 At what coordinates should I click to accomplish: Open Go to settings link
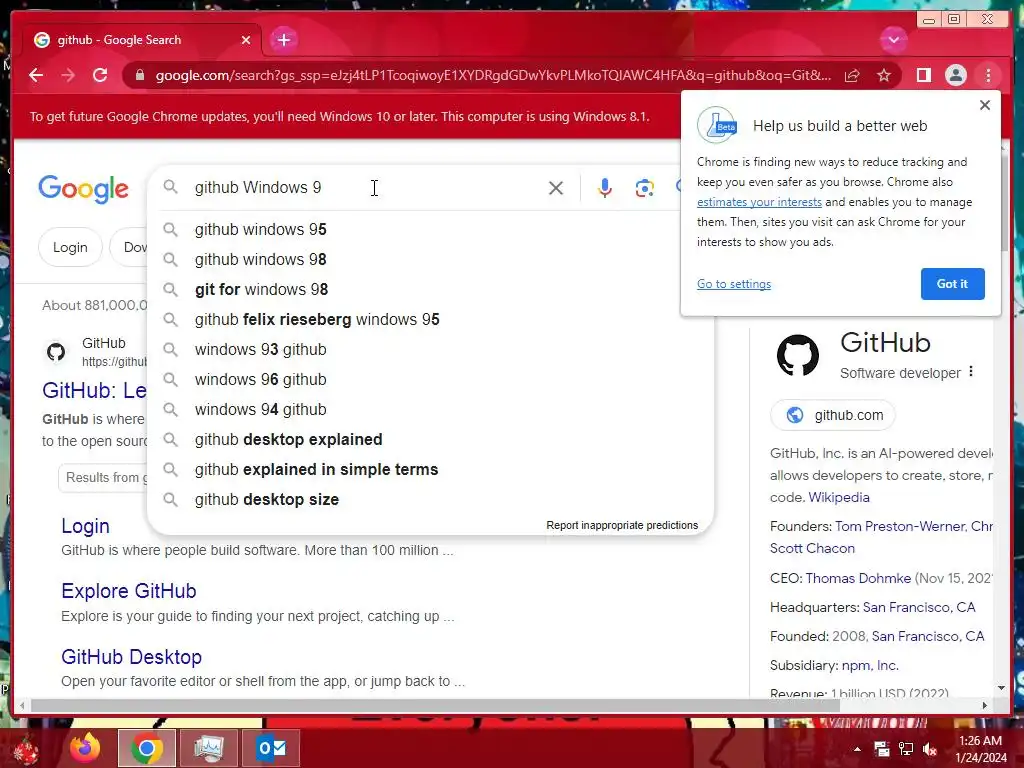point(733,284)
